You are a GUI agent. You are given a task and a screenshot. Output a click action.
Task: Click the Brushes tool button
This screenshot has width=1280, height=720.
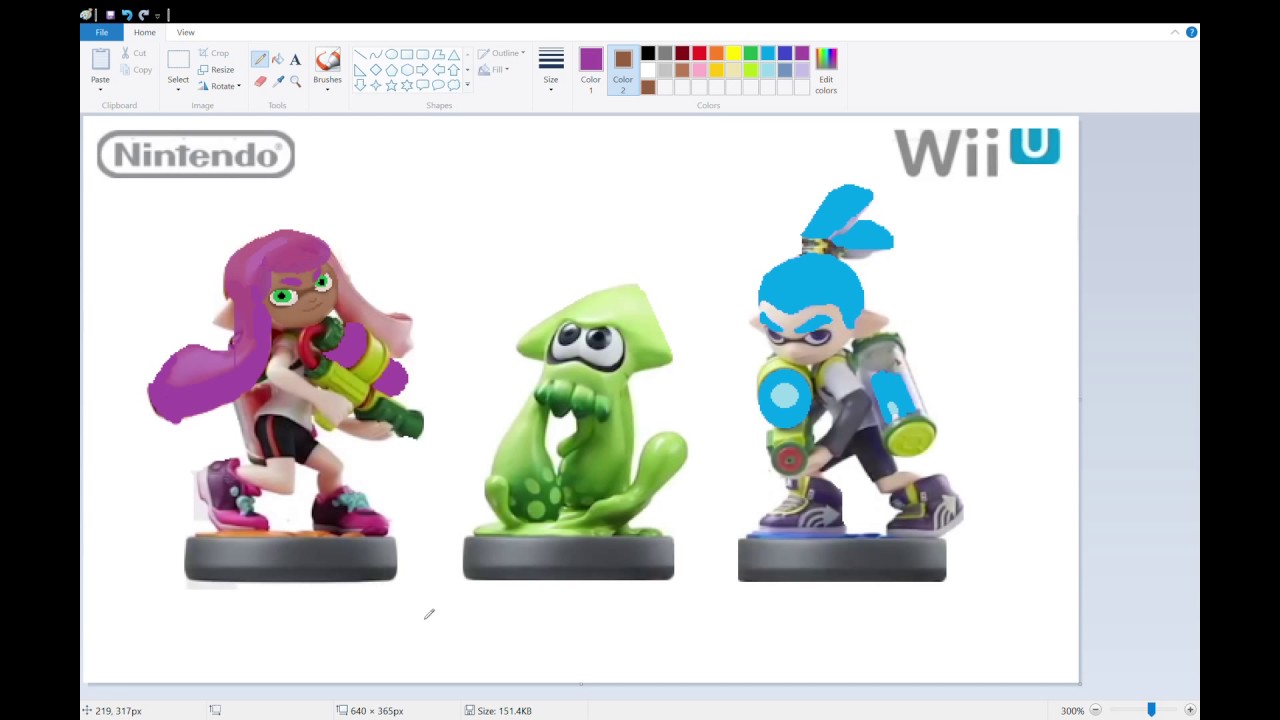coord(327,60)
